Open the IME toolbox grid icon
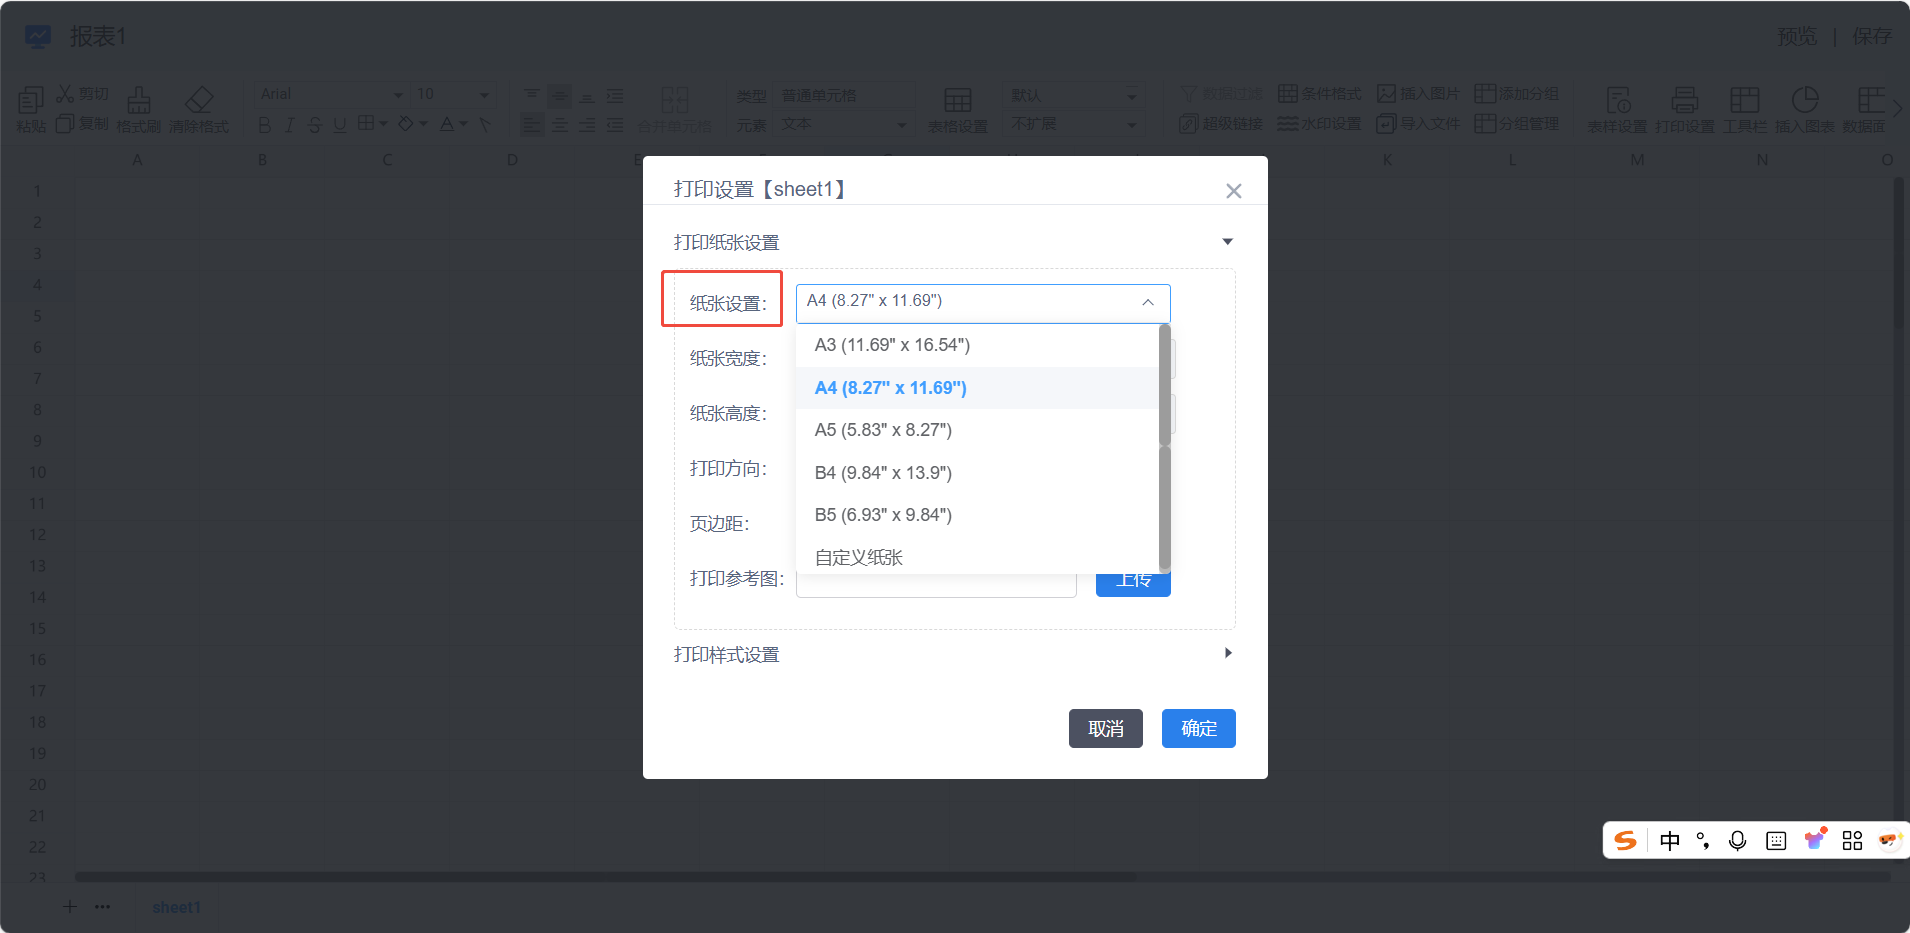The width and height of the screenshot is (1910, 933). click(x=1852, y=841)
